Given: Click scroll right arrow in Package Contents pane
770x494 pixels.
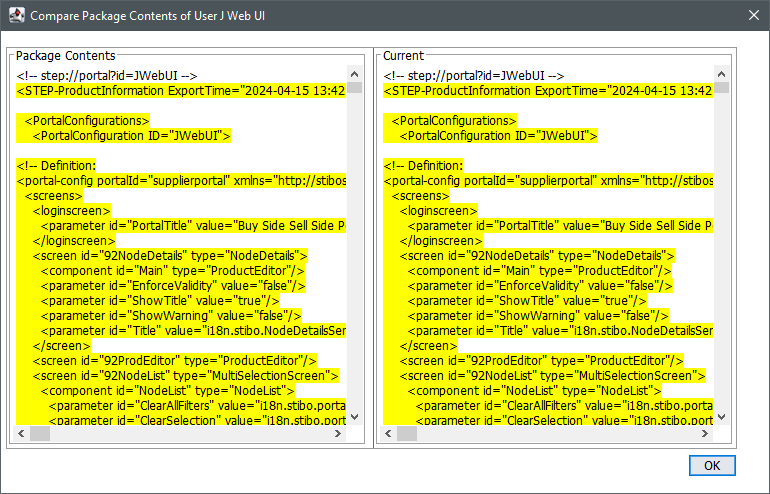Looking at the screenshot, I should [339, 434].
